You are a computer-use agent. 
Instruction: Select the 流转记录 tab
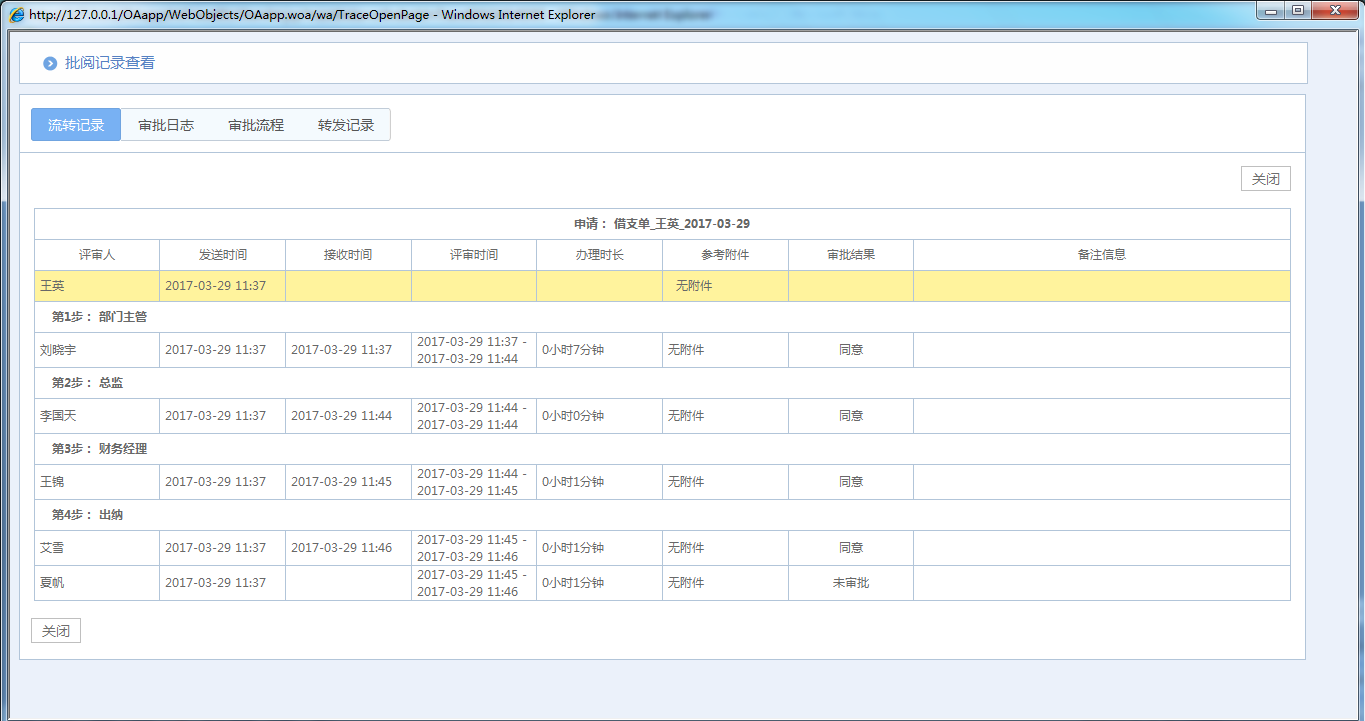pos(76,125)
